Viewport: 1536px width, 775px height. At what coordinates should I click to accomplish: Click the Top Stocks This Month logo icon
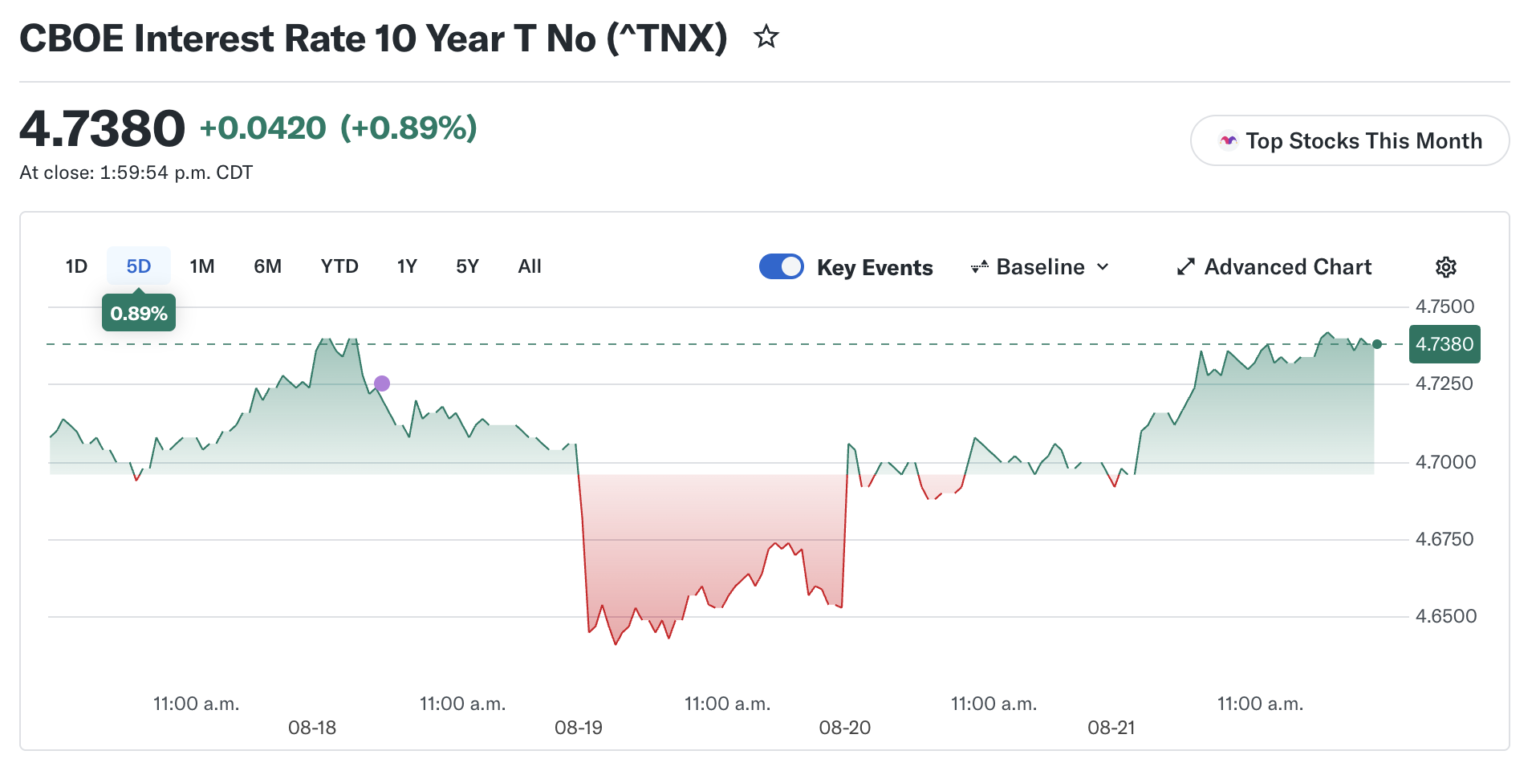pos(1228,141)
